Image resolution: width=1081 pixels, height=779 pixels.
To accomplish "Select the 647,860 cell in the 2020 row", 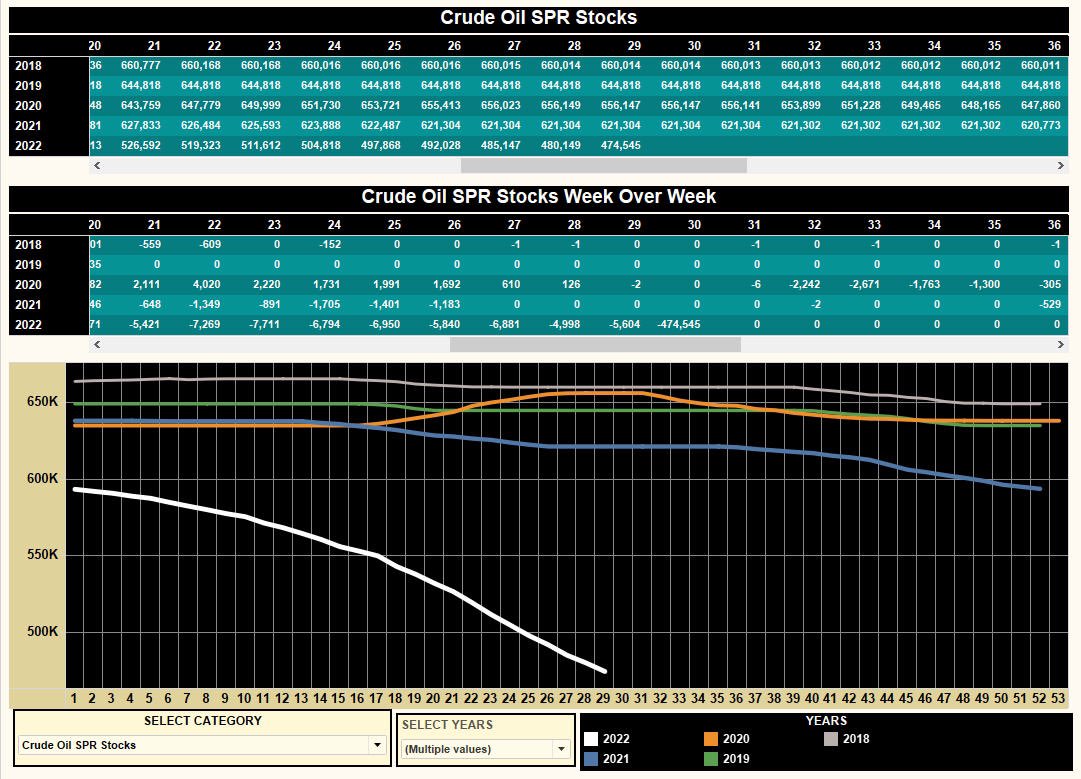I will coord(1040,105).
